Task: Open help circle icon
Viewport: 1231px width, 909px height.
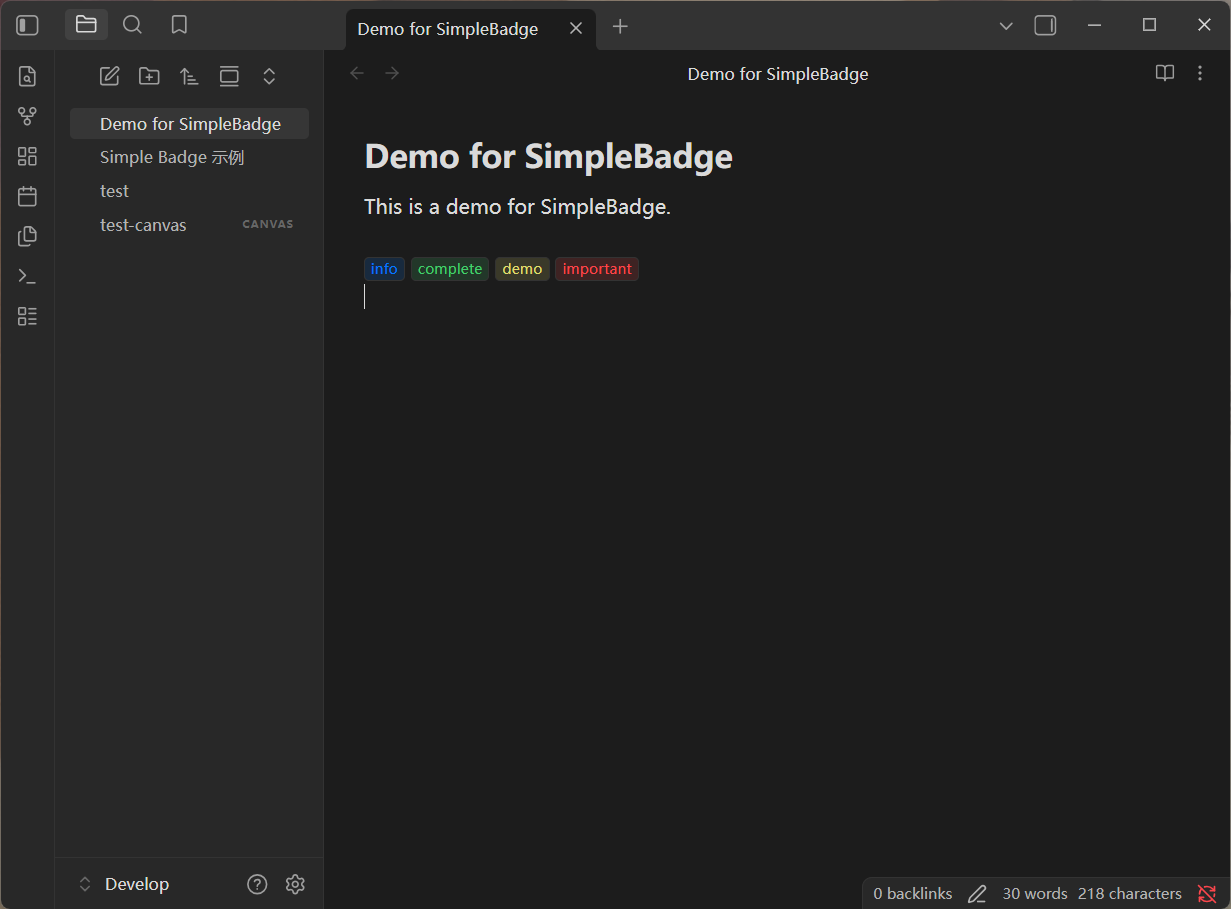Action: (x=257, y=884)
